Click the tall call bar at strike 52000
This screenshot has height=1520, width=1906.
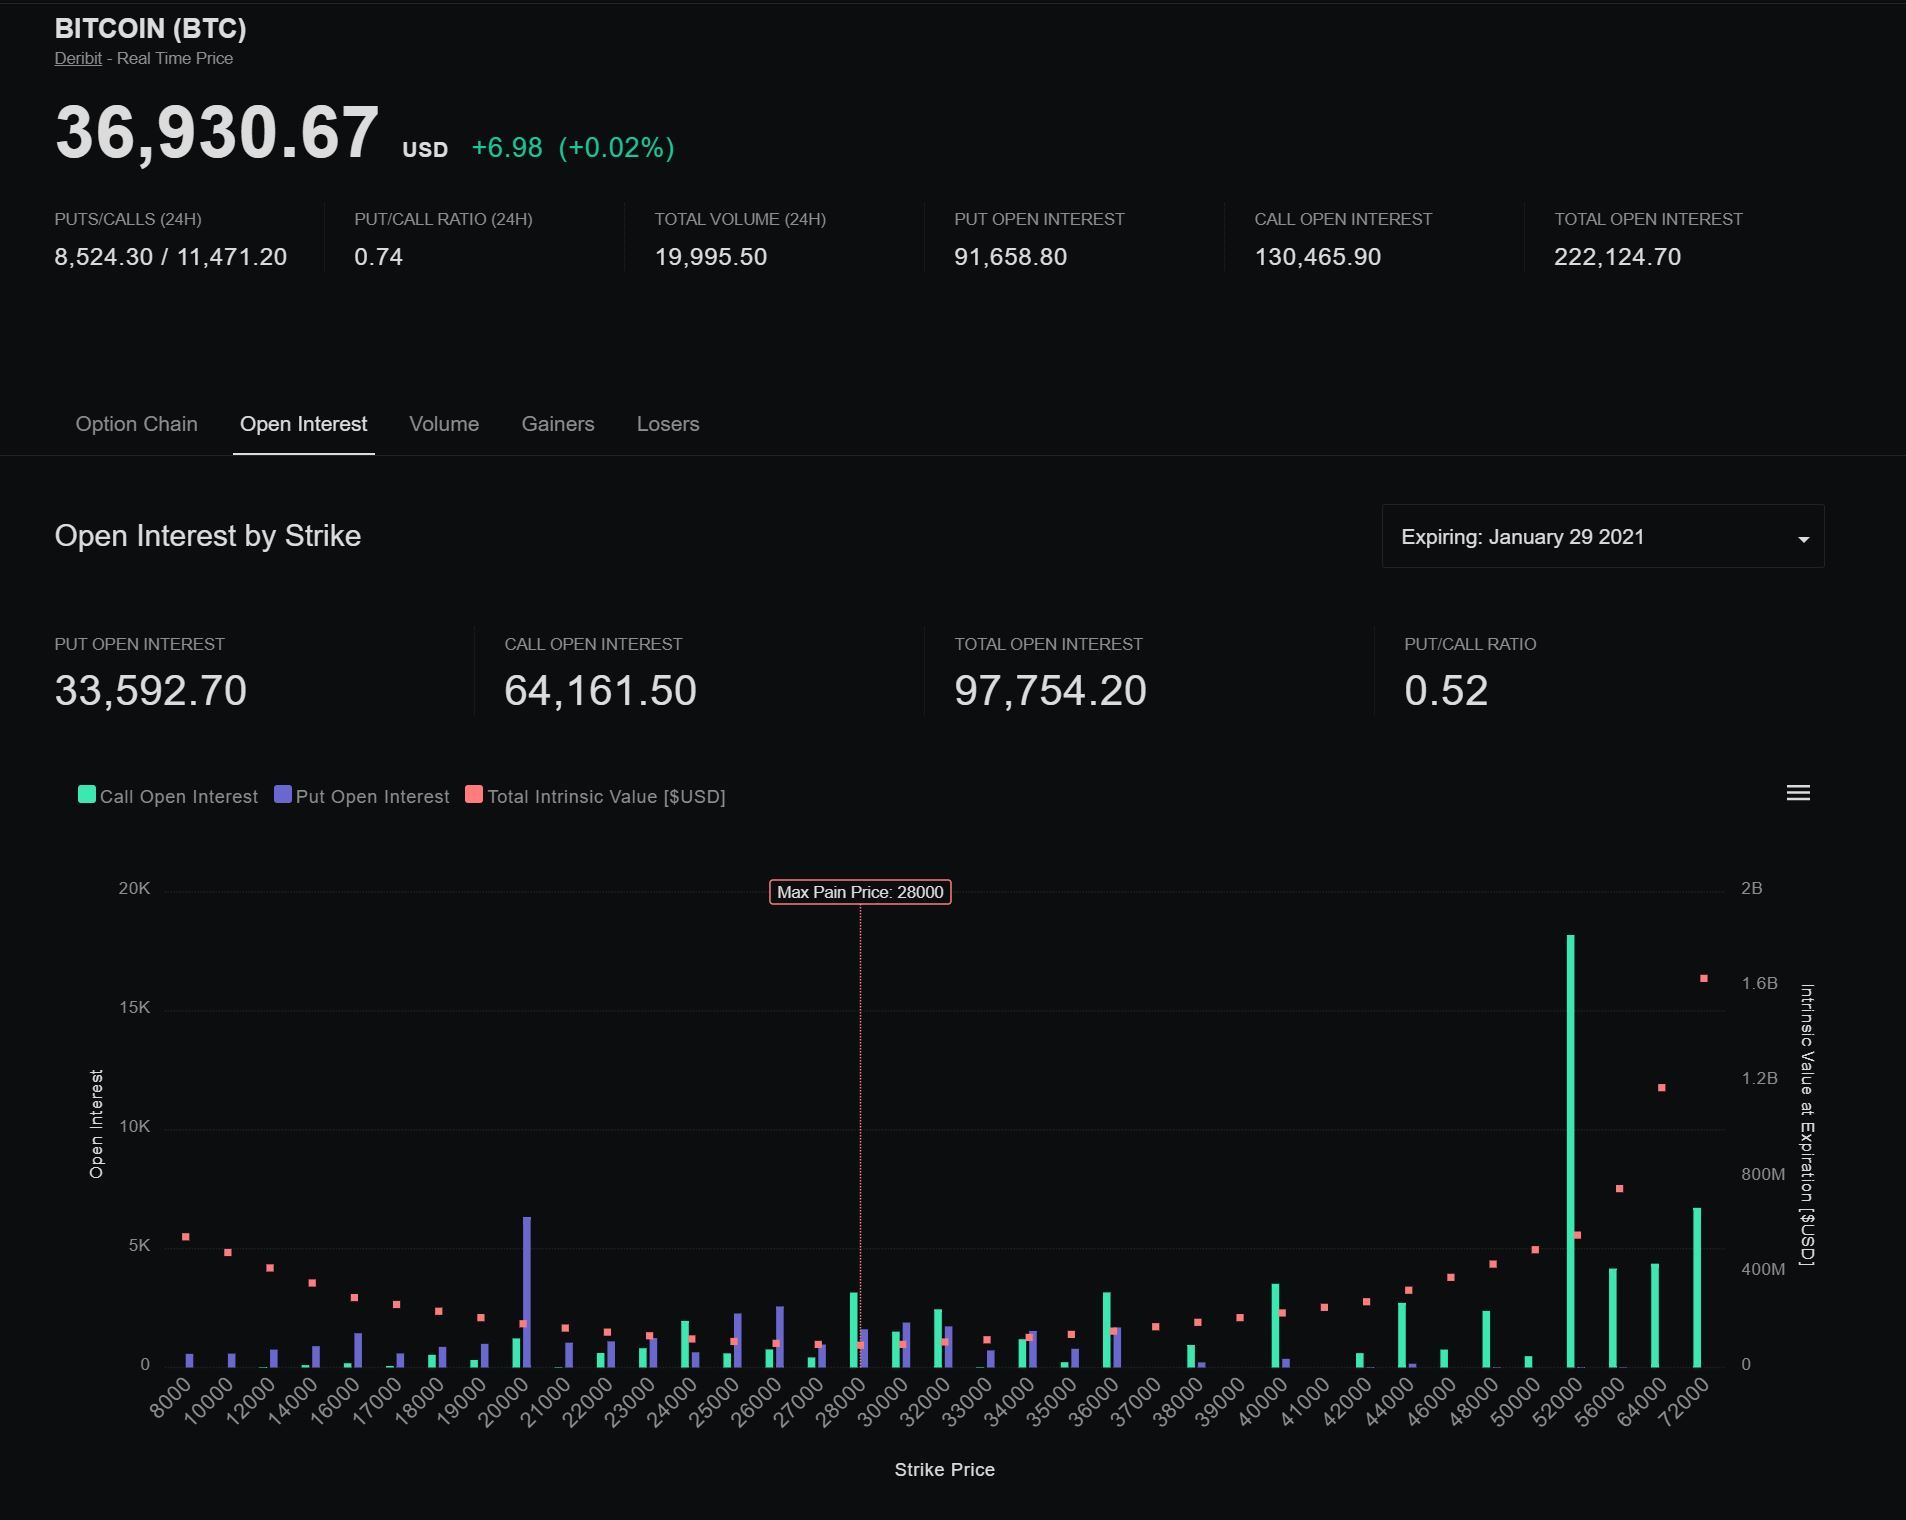tap(1571, 1151)
